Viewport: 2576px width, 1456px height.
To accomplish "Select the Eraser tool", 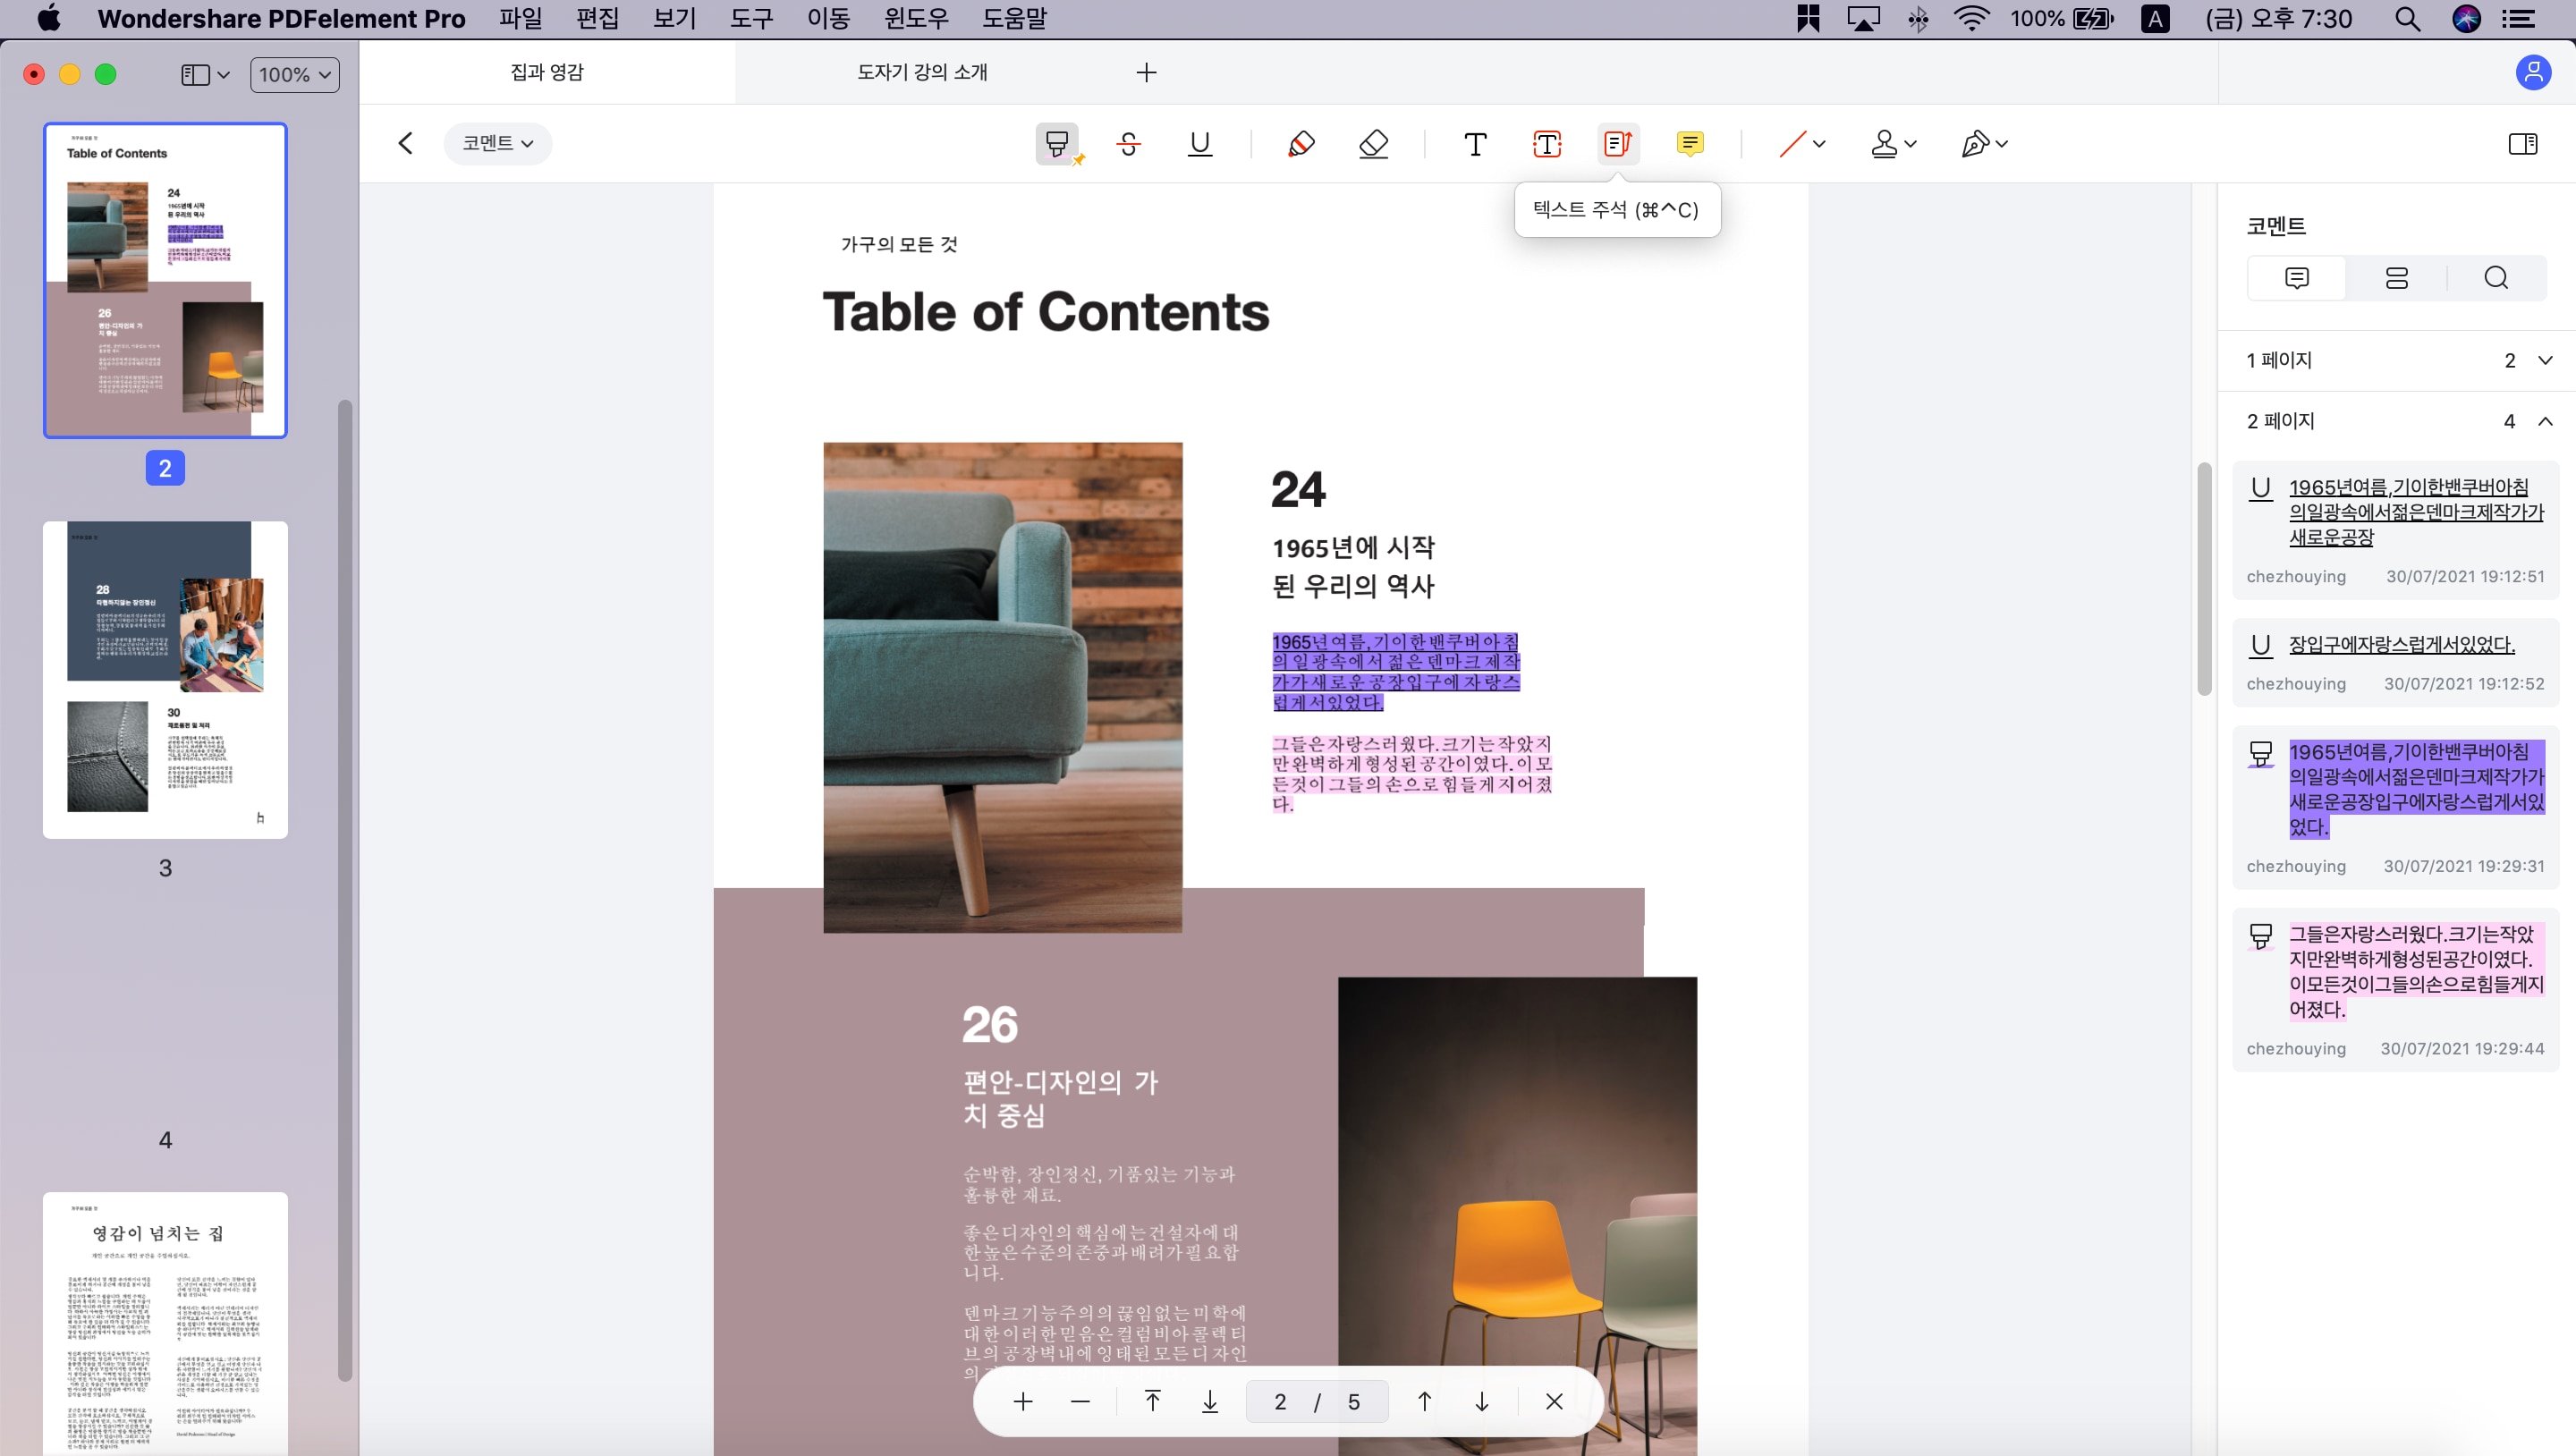I will (x=1373, y=144).
